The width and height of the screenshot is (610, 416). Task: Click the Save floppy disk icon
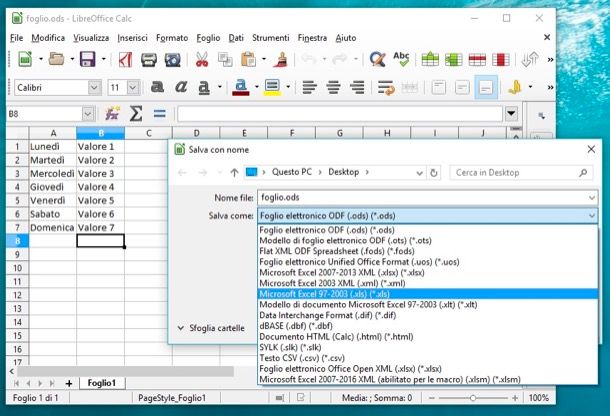[x=88, y=60]
